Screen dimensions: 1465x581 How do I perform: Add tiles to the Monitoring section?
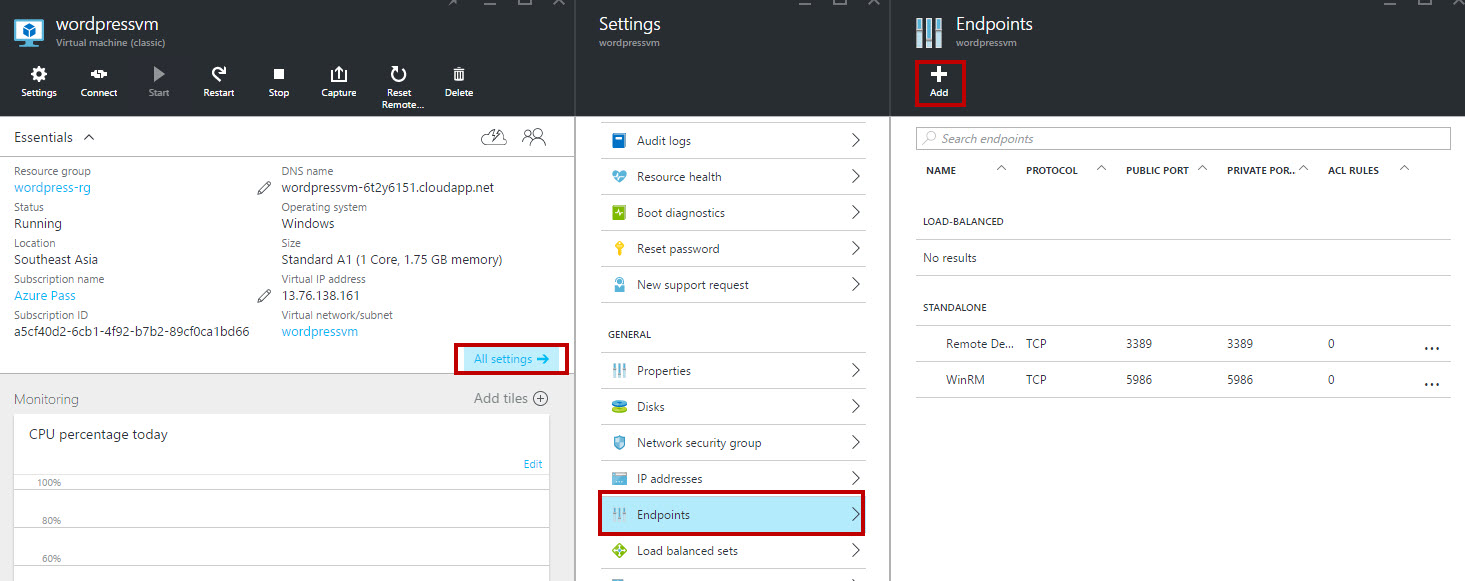coord(511,398)
